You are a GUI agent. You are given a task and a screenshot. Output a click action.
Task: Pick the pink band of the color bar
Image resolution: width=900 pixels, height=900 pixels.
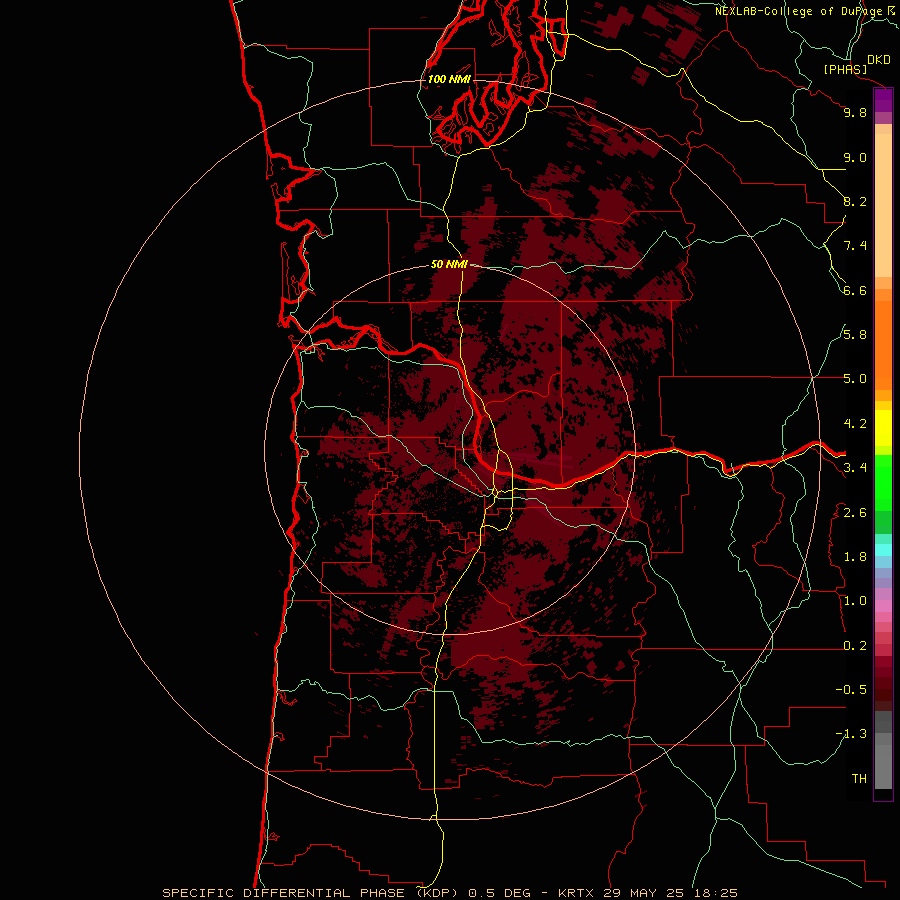pos(883,606)
